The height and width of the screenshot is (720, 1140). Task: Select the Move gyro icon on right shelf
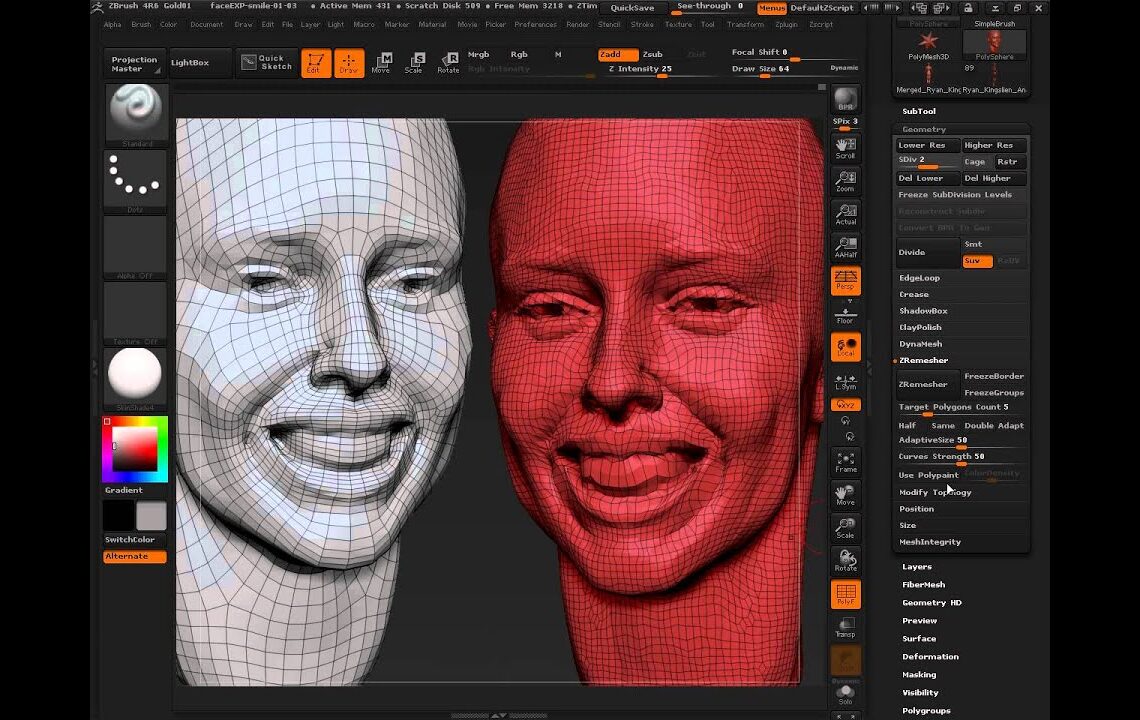tap(845, 496)
